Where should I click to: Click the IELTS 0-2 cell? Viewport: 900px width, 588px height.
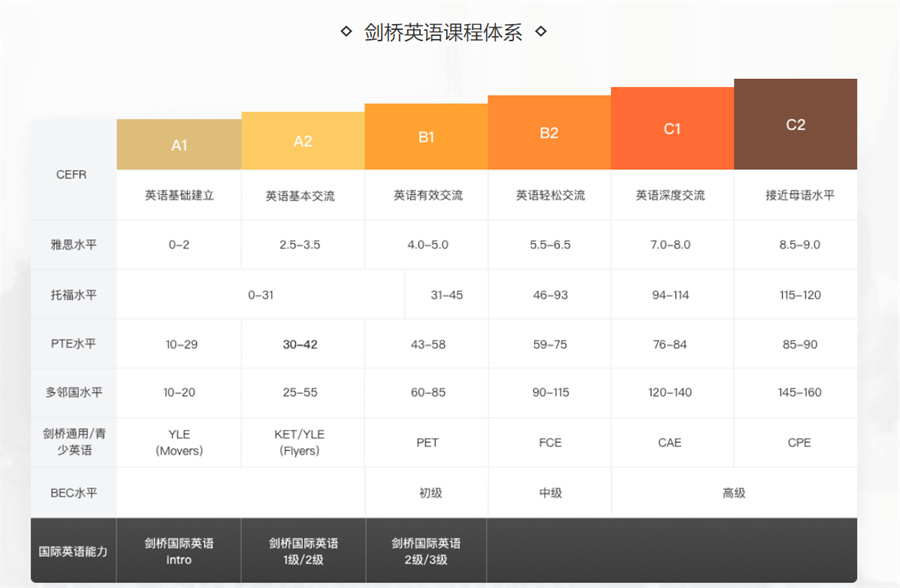coord(179,245)
